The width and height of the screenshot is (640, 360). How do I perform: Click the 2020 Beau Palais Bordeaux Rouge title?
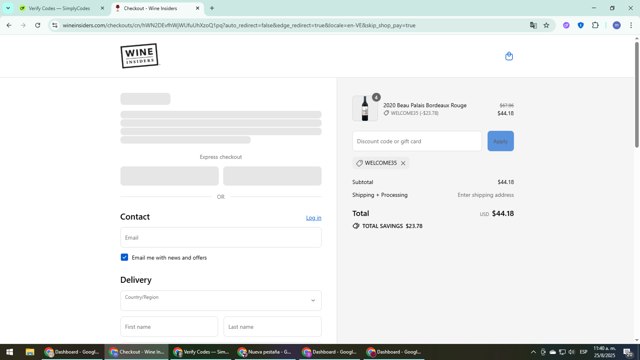[x=425, y=105]
